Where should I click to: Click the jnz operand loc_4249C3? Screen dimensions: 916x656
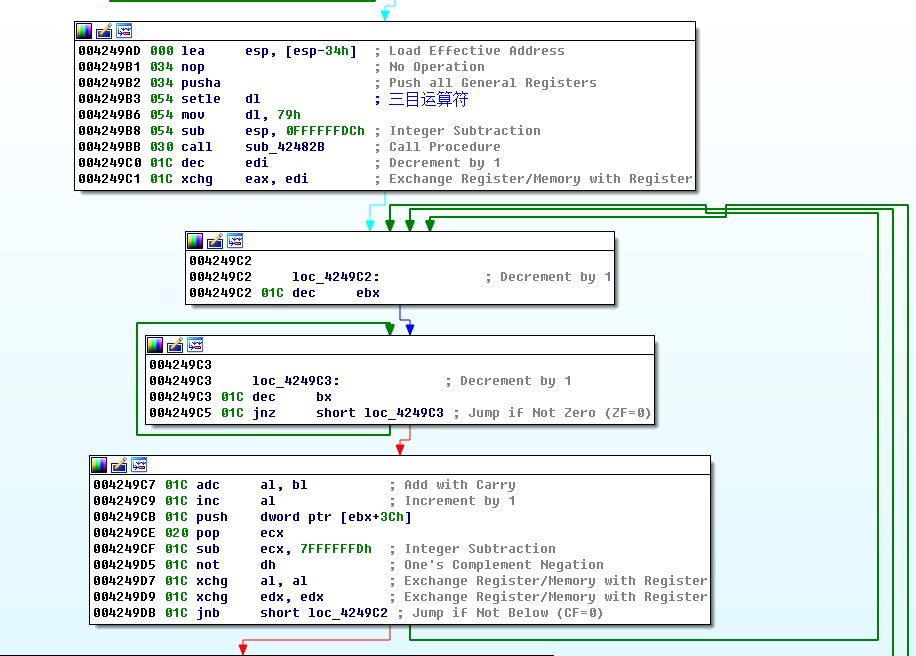pos(403,413)
